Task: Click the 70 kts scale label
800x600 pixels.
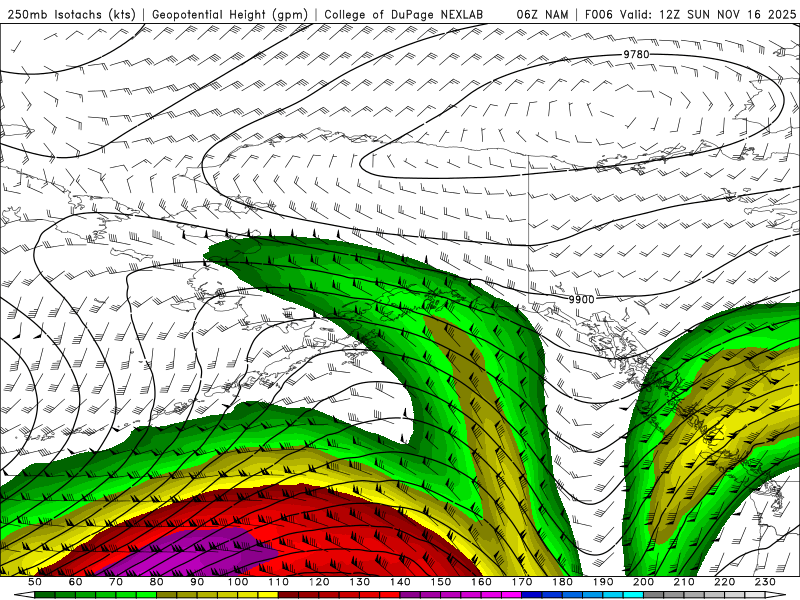Action: click(116, 582)
